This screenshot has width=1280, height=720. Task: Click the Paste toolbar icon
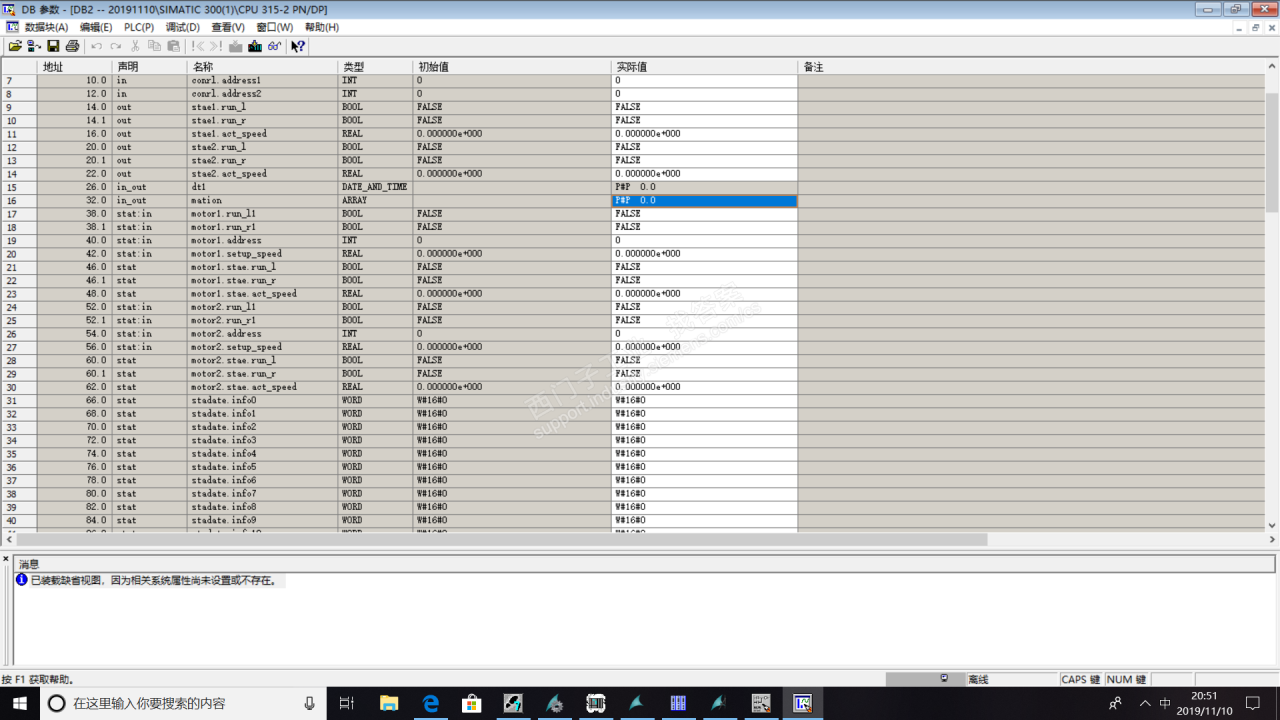(x=173, y=46)
